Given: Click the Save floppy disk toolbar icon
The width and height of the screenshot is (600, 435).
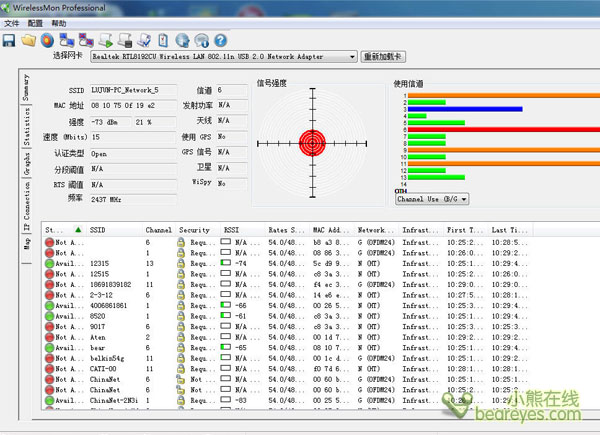Looking at the screenshot, I should coord(9,40).
